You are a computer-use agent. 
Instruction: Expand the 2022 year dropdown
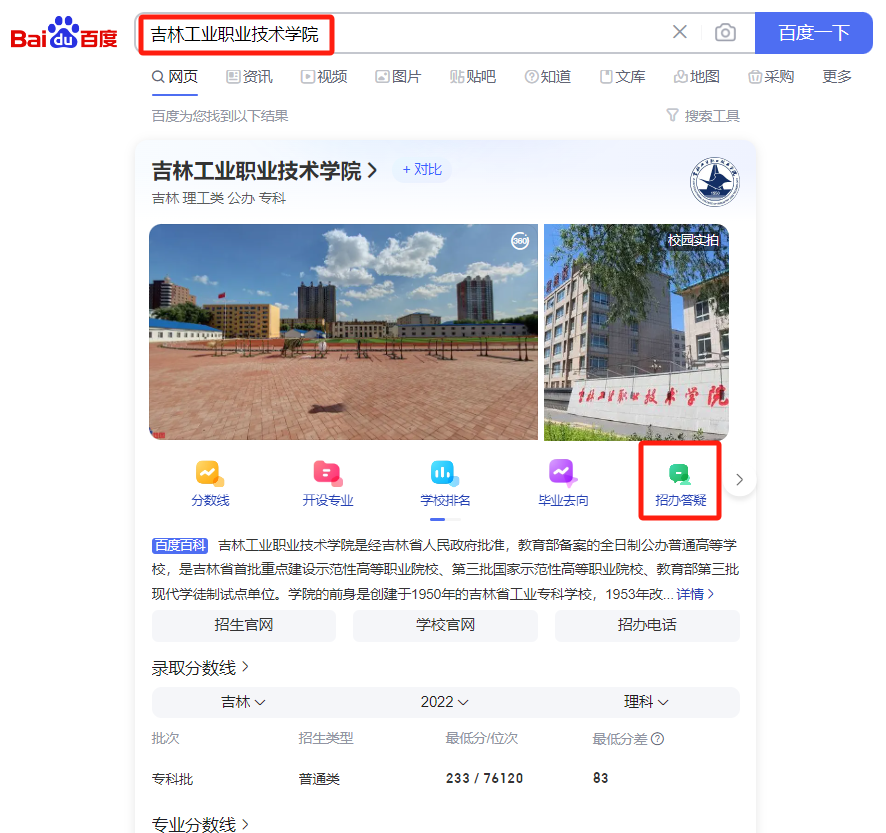click(445, 702)
